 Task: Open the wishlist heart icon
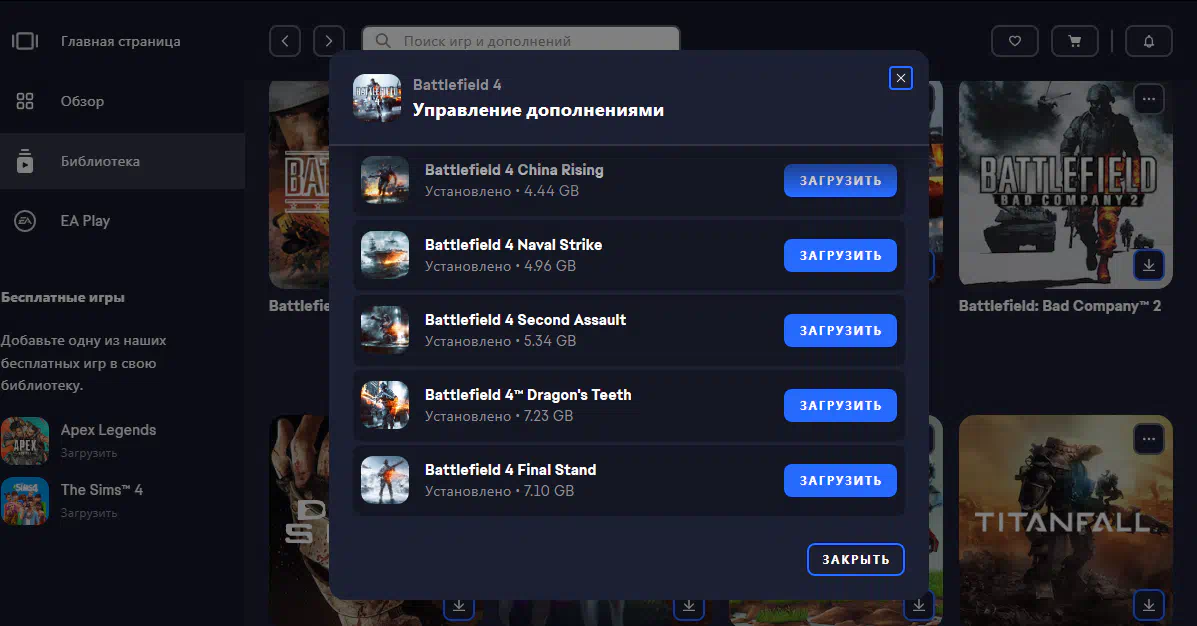click(1014, 41)
